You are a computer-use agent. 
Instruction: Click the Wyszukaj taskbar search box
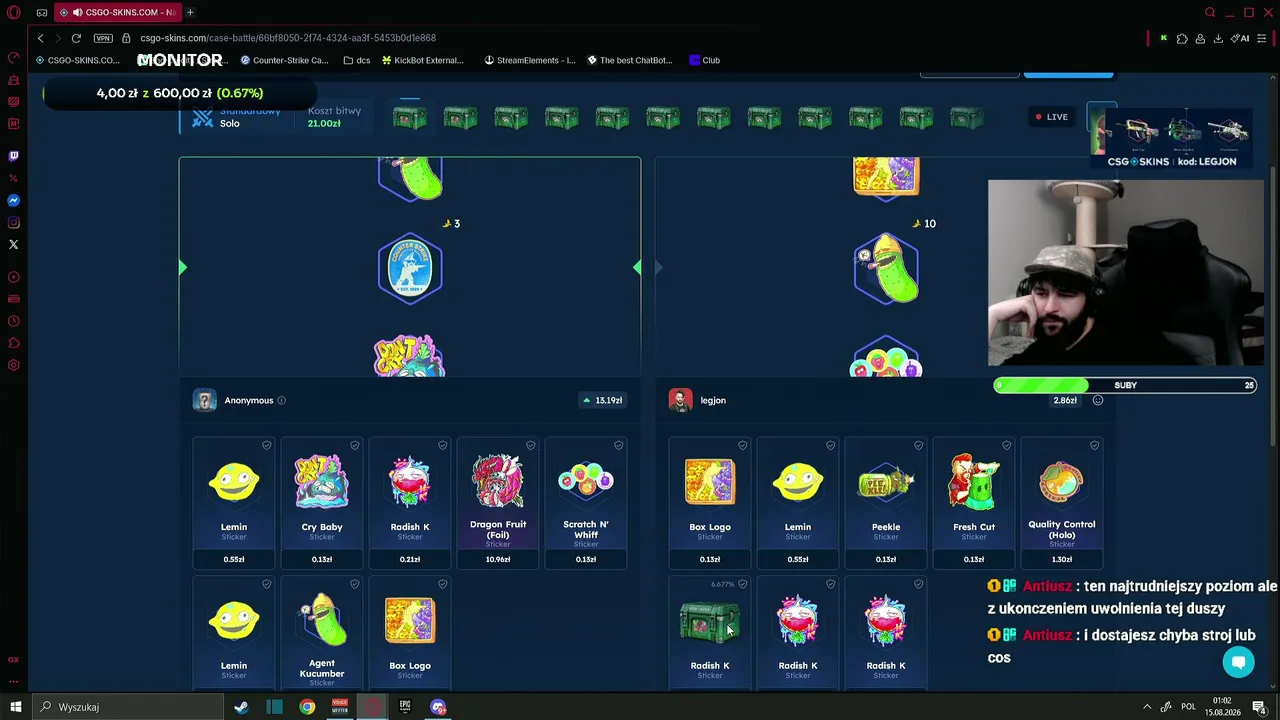[x=130, y=707]
